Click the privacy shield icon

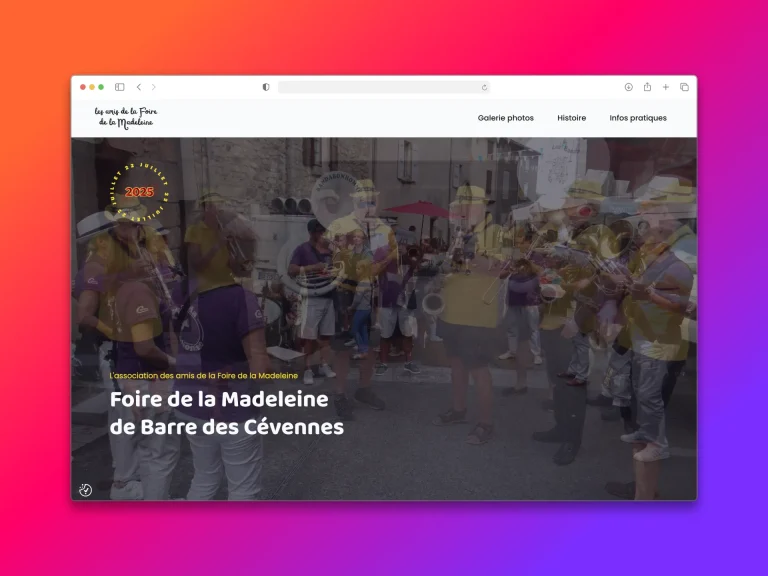point(266,87)
